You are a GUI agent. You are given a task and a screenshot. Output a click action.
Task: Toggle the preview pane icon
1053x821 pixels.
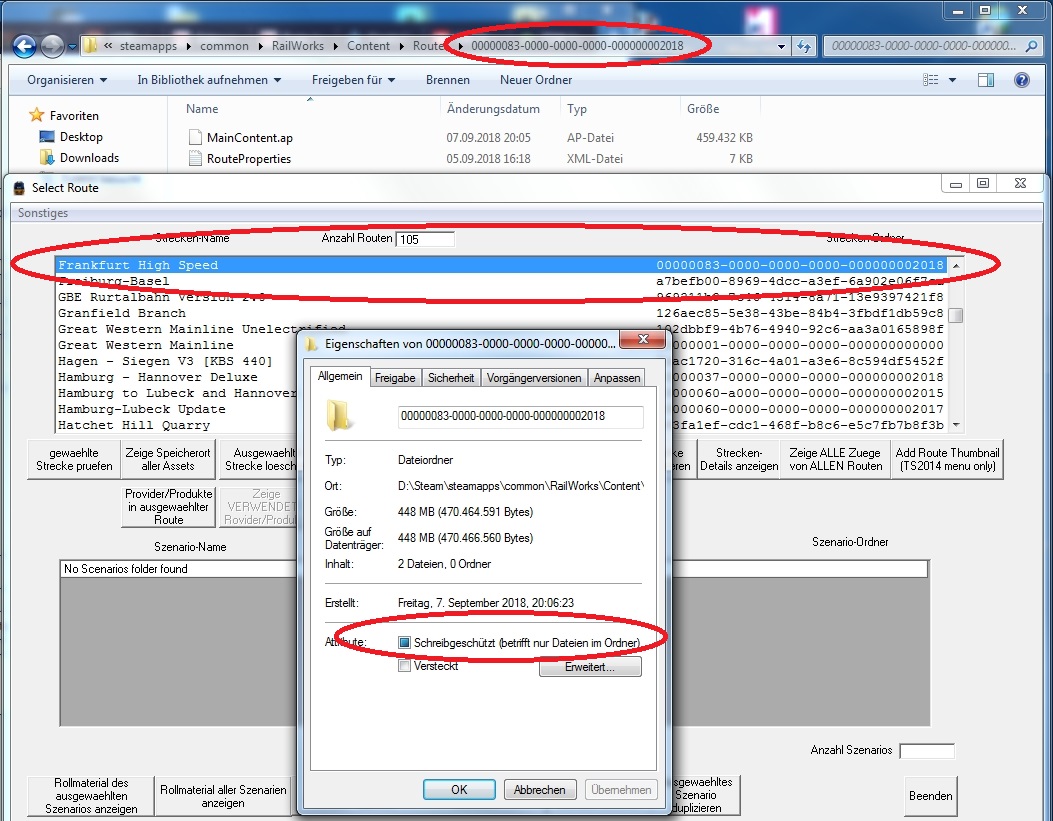[x=985, y=80]
